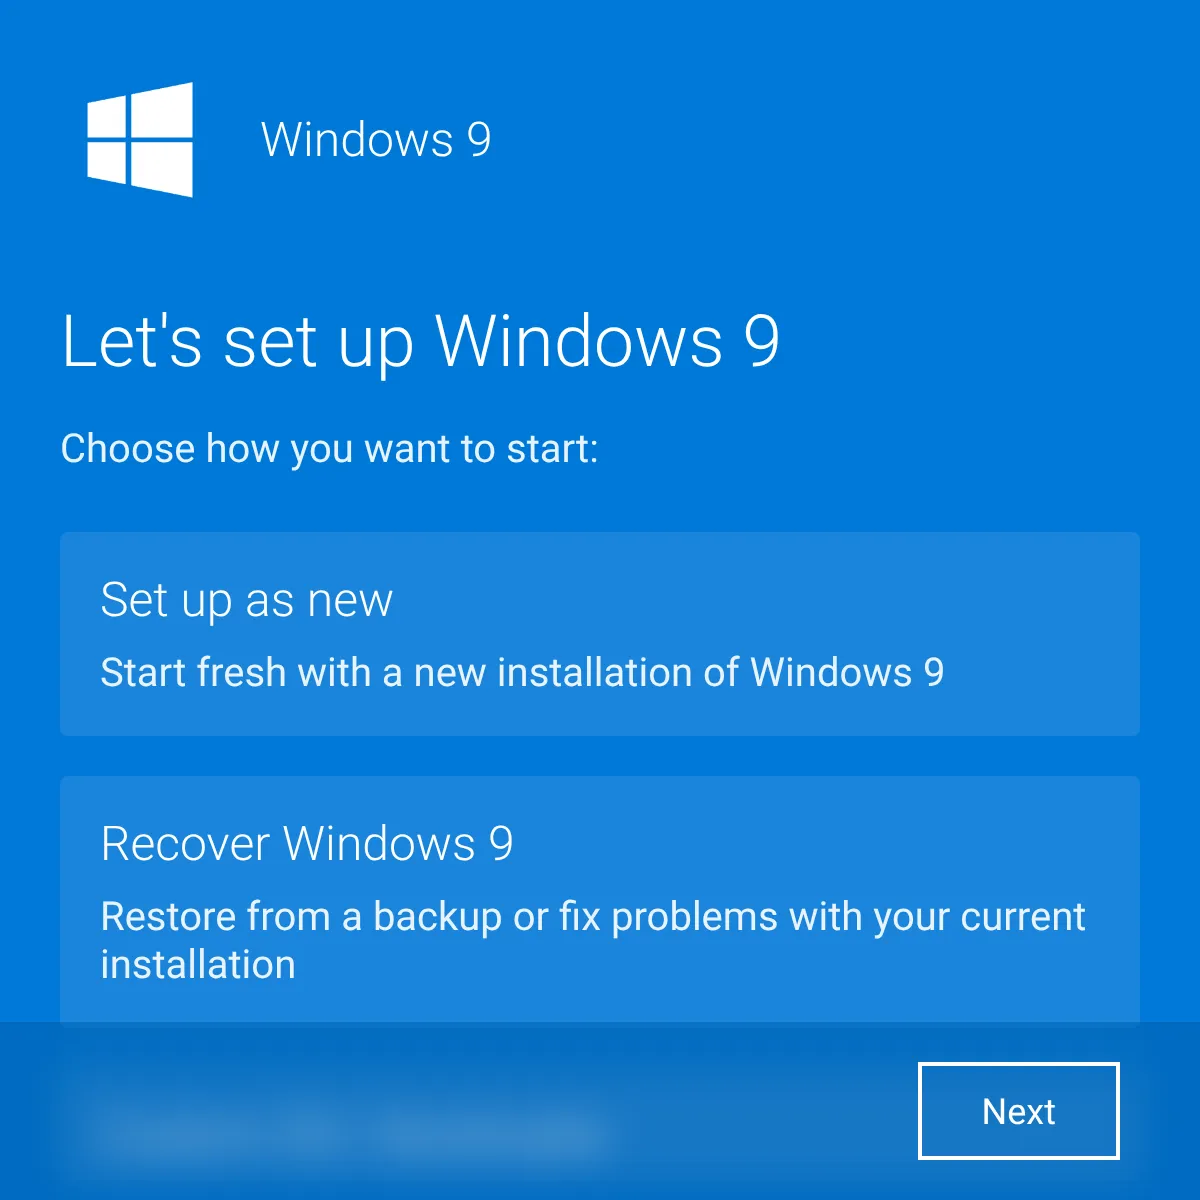This screenshot has width=1200, height=1200.
Task: Click the "Restore from a backup" description line
Action: pyautogui.click(x=593, y=917)
